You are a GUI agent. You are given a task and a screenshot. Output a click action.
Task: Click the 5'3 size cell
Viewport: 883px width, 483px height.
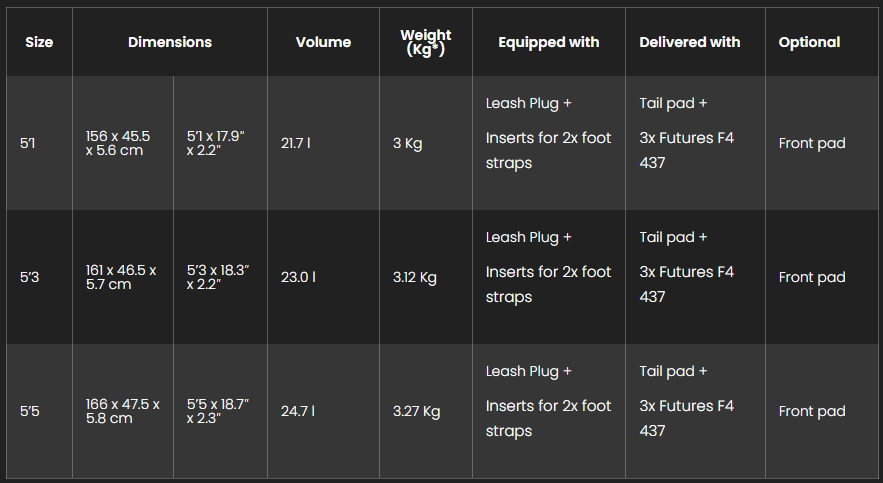[39, 277]
